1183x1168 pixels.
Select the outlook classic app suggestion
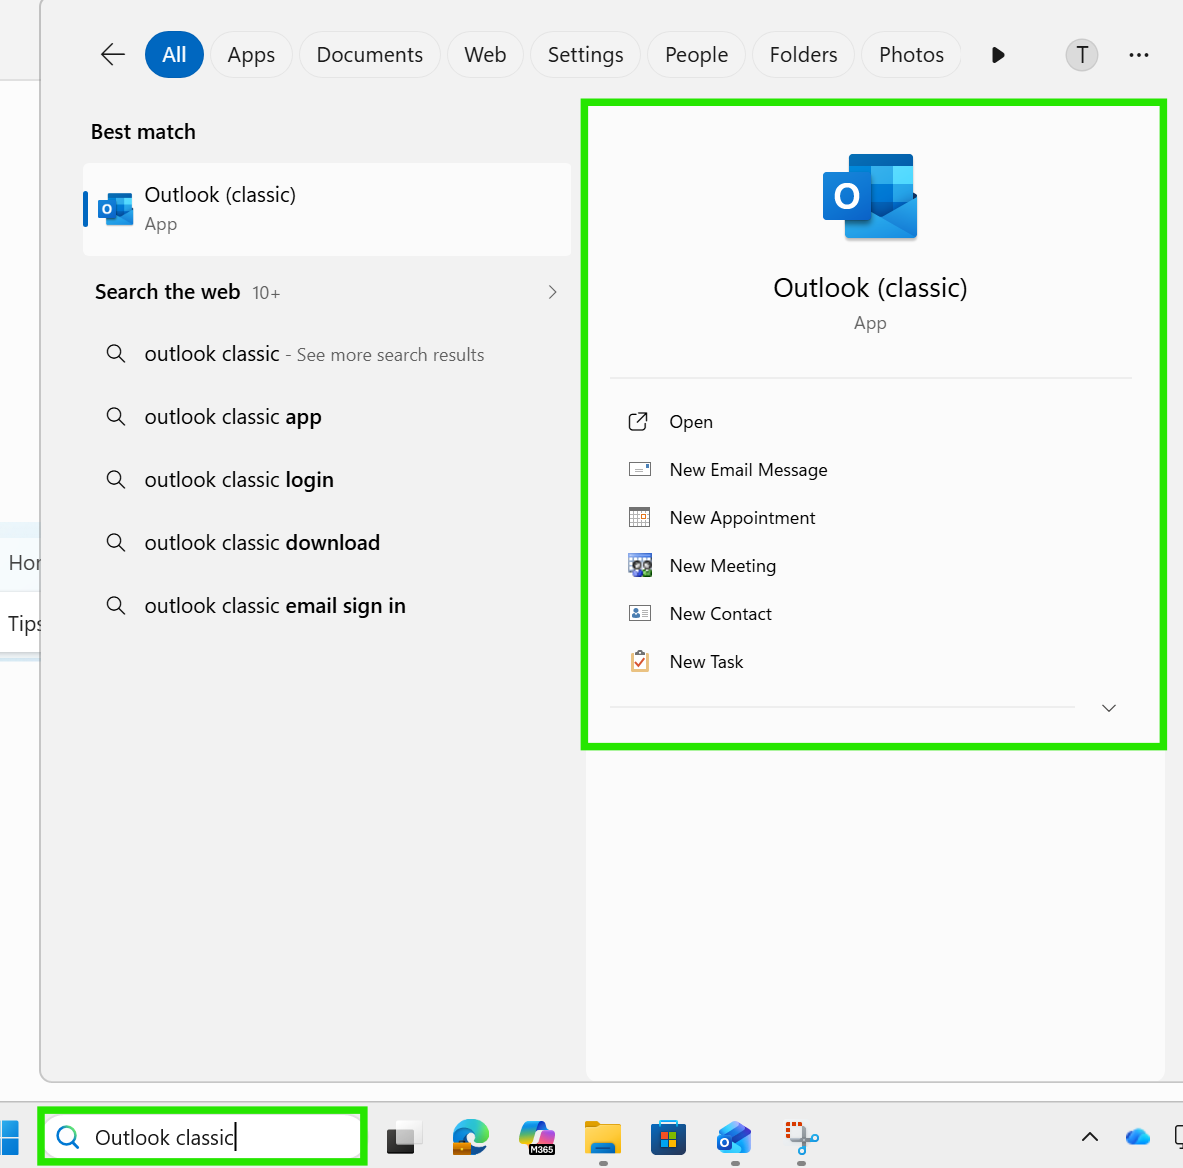327,416
